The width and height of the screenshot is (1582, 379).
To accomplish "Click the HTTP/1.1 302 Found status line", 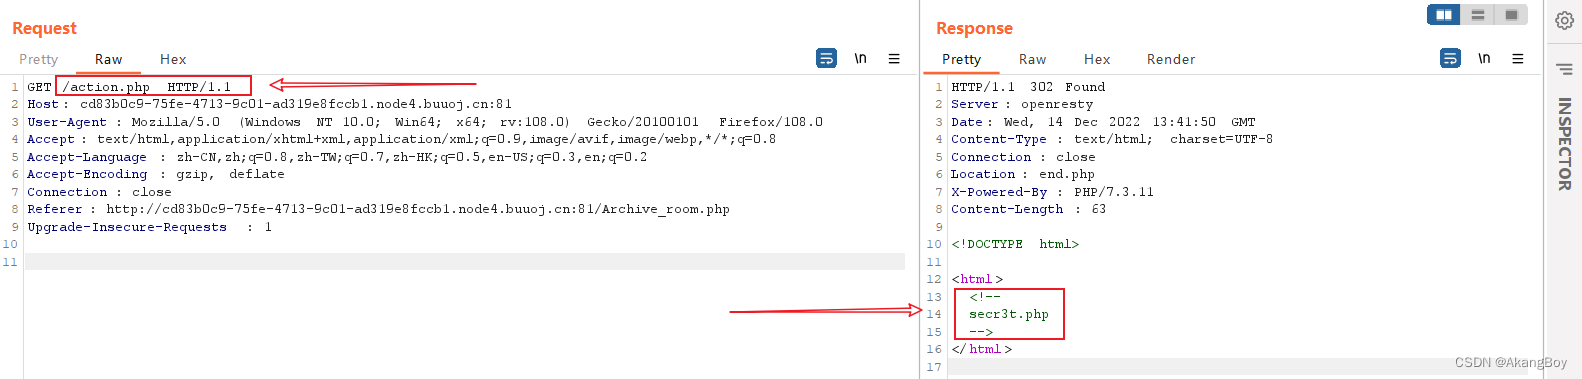I will [x=1028, y=87].
